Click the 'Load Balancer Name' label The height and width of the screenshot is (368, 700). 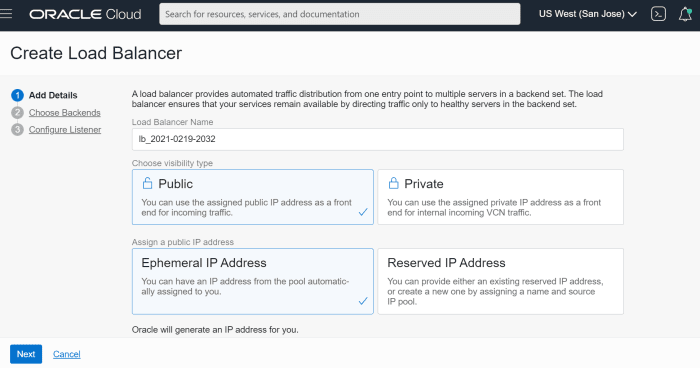pos(172,122)
